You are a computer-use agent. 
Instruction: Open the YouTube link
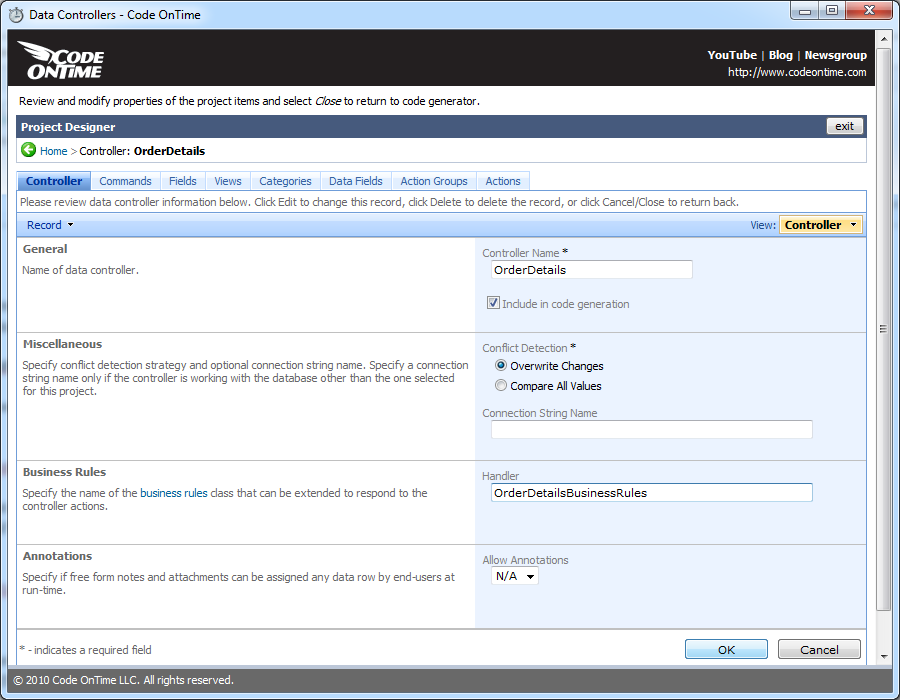(732, 55)
